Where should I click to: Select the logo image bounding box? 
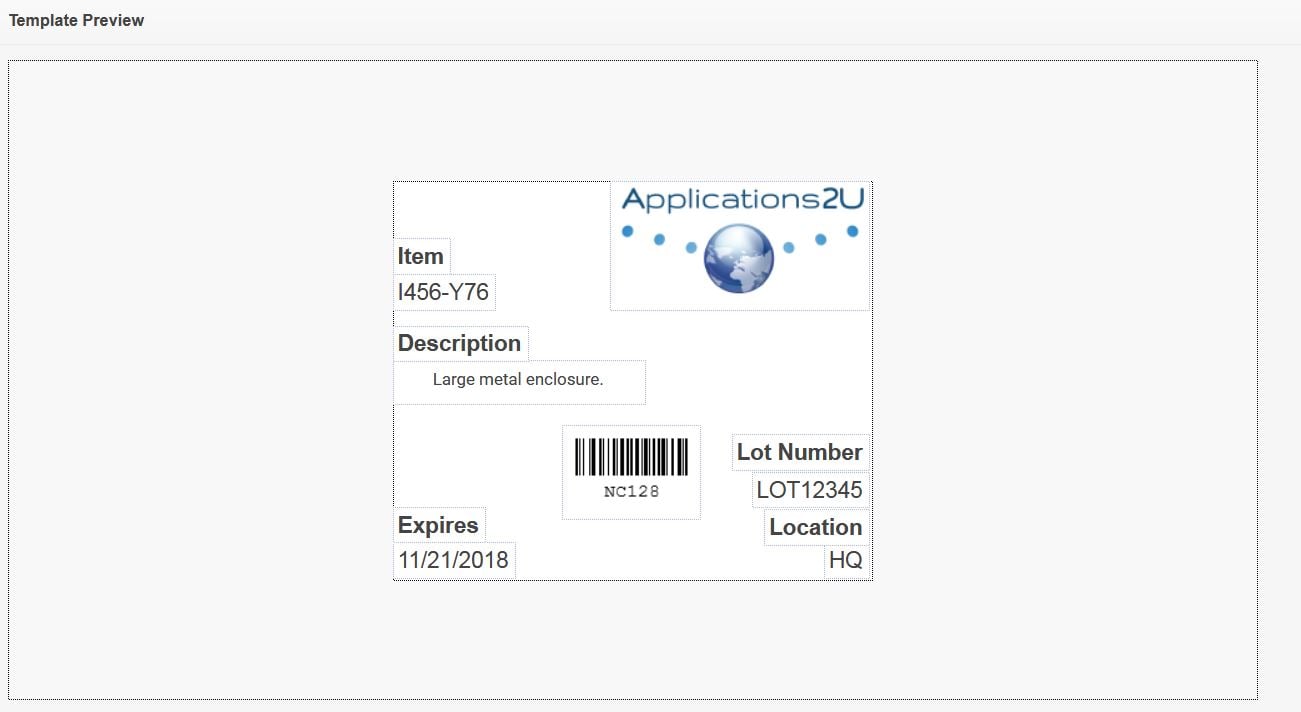740,245
